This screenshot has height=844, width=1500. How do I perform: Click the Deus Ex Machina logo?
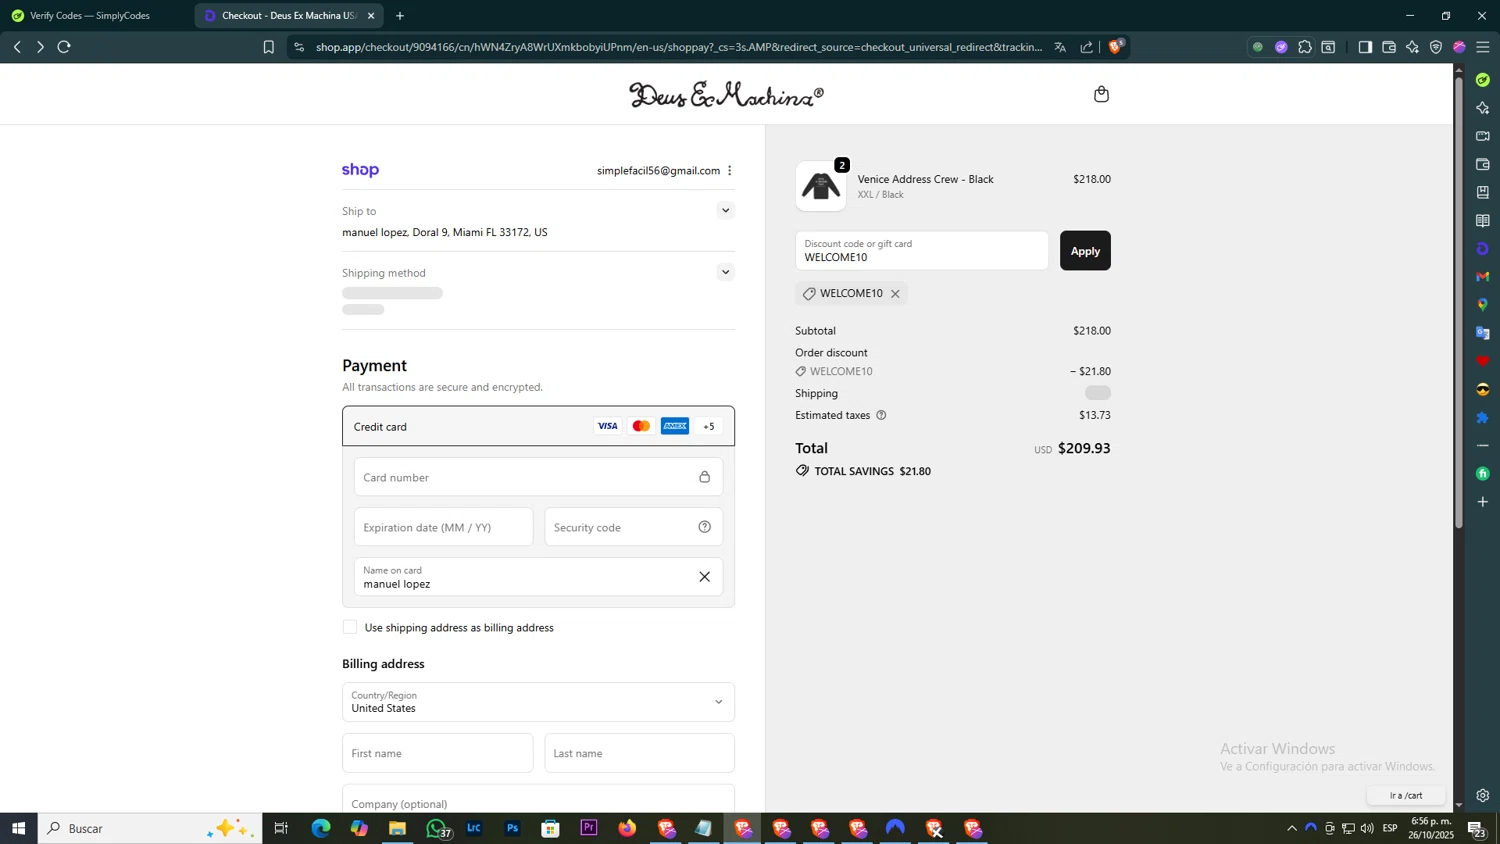pos(726,94)
